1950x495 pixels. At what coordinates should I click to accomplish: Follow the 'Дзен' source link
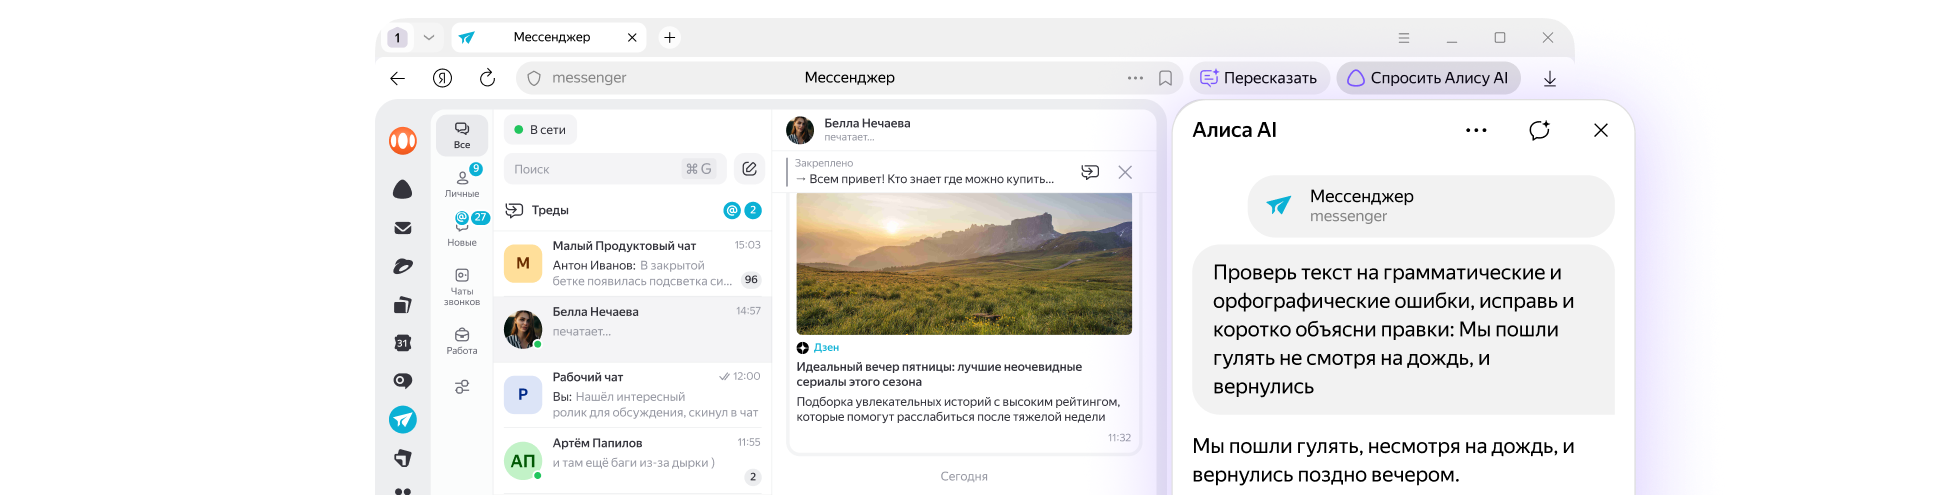826,347
